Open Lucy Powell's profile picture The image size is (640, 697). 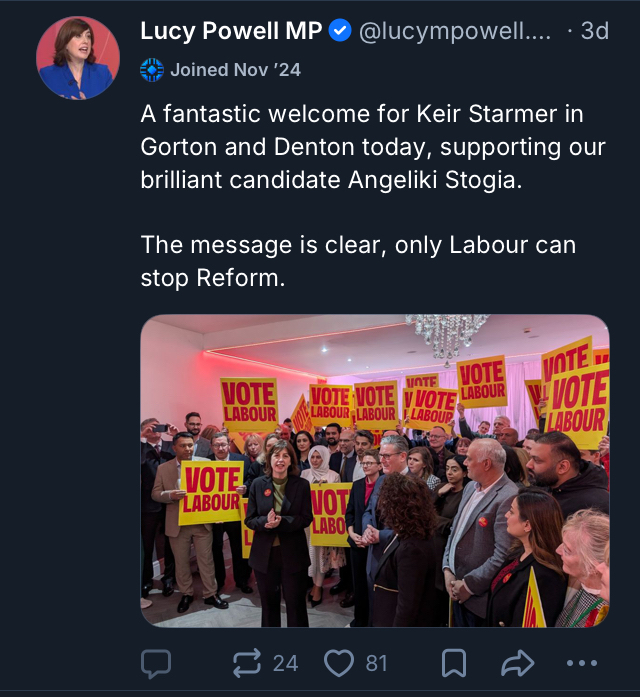(x=78, y=58)
